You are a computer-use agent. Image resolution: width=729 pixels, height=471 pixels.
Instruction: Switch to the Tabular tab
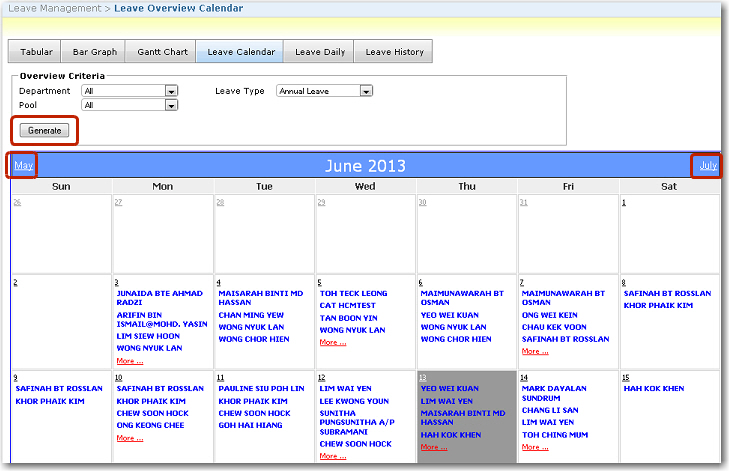coord(34,52)
